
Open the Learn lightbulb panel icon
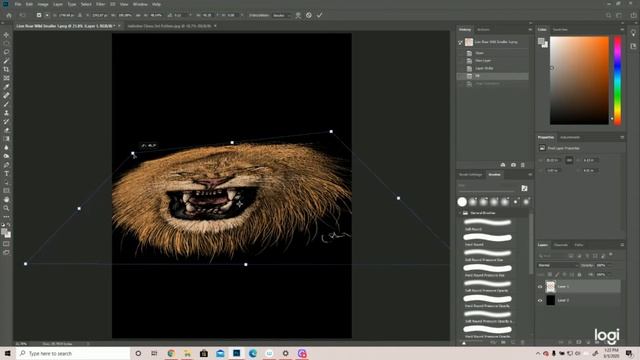[633, 33]
